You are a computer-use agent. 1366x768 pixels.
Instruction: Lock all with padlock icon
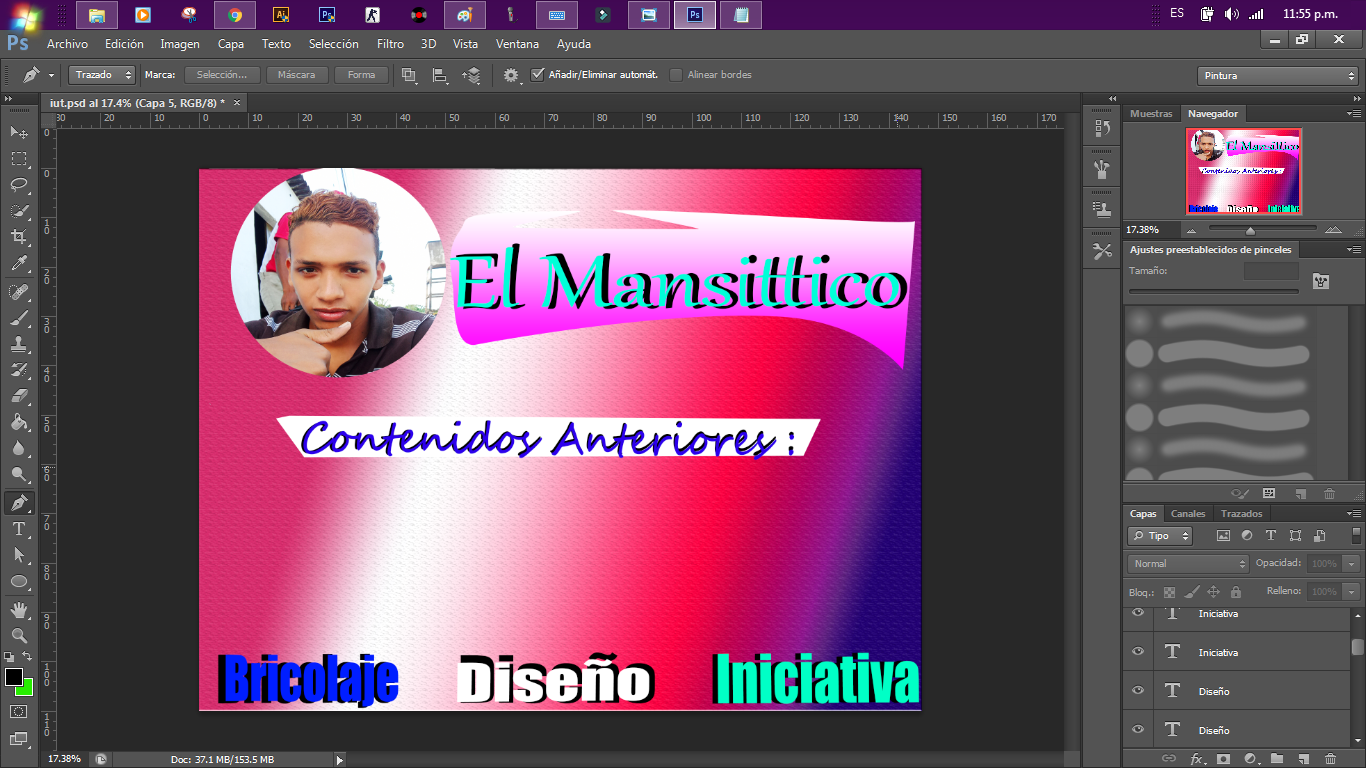coord(1236,592)
